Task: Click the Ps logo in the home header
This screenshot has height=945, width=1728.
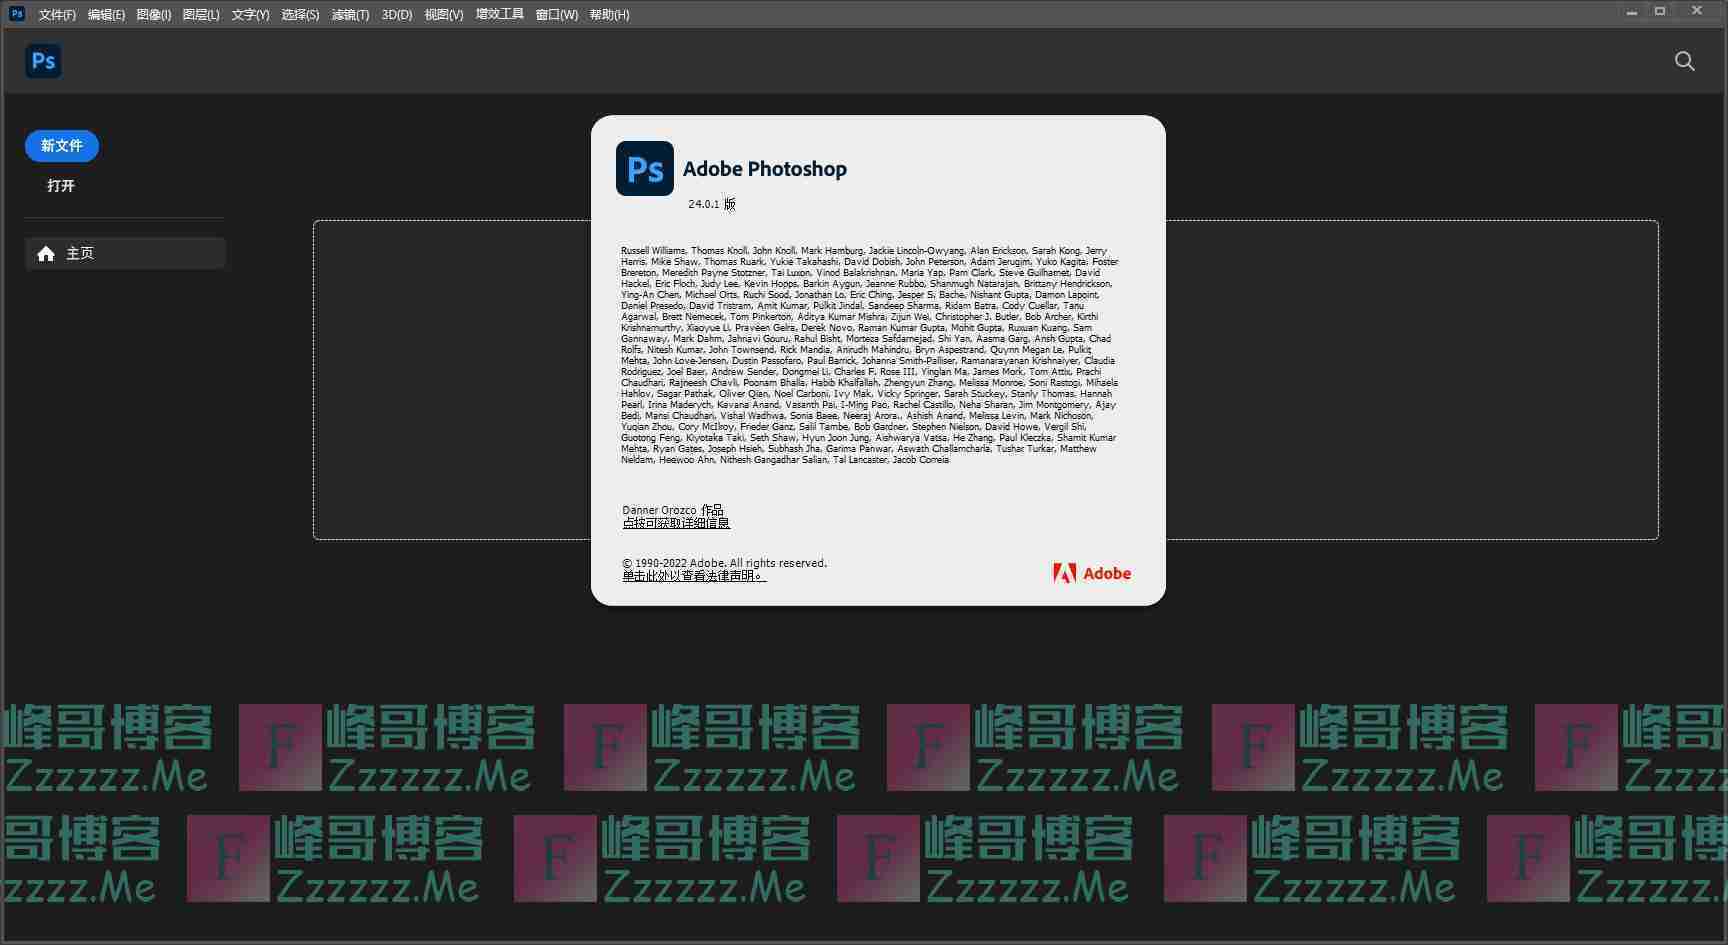Action: pos(43,61)
